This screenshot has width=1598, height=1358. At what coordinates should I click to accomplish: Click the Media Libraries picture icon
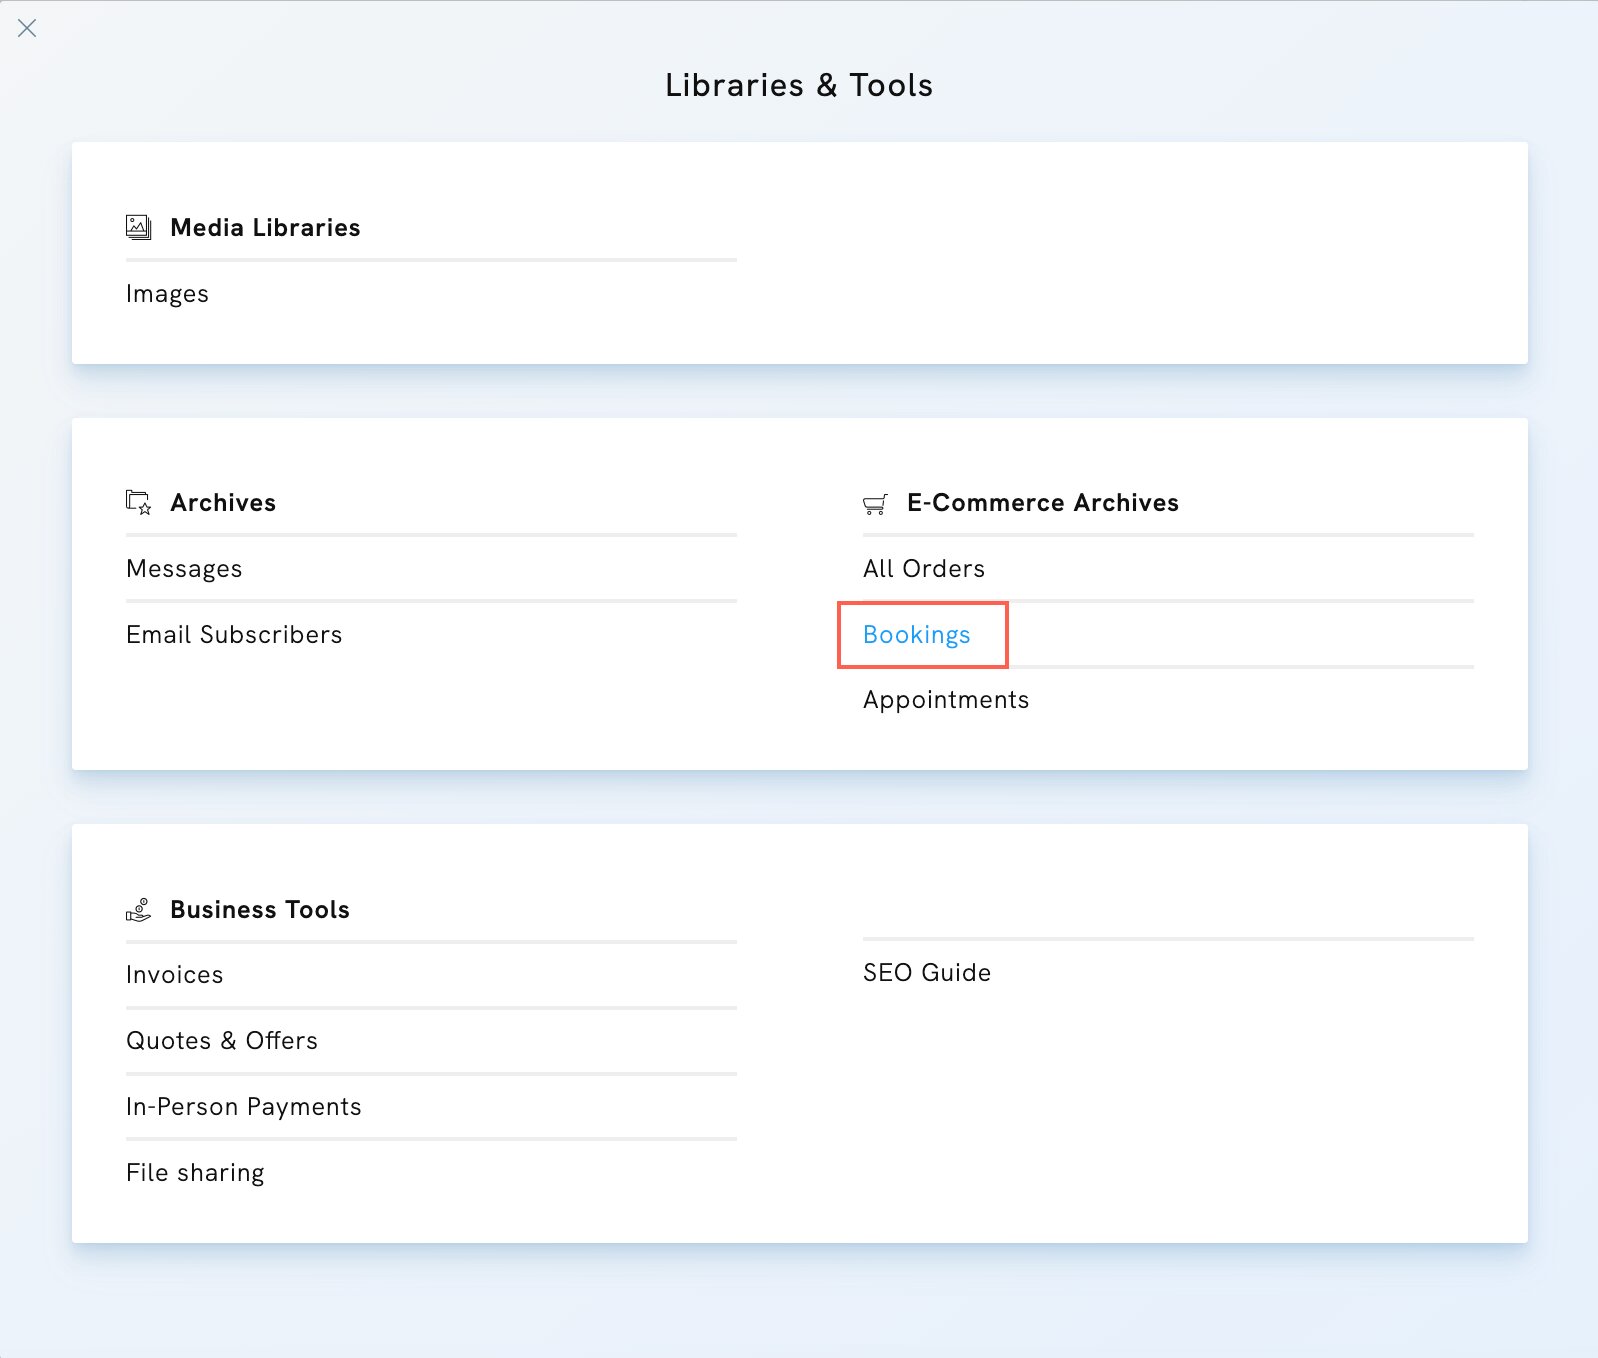click(x=138, y=227)
